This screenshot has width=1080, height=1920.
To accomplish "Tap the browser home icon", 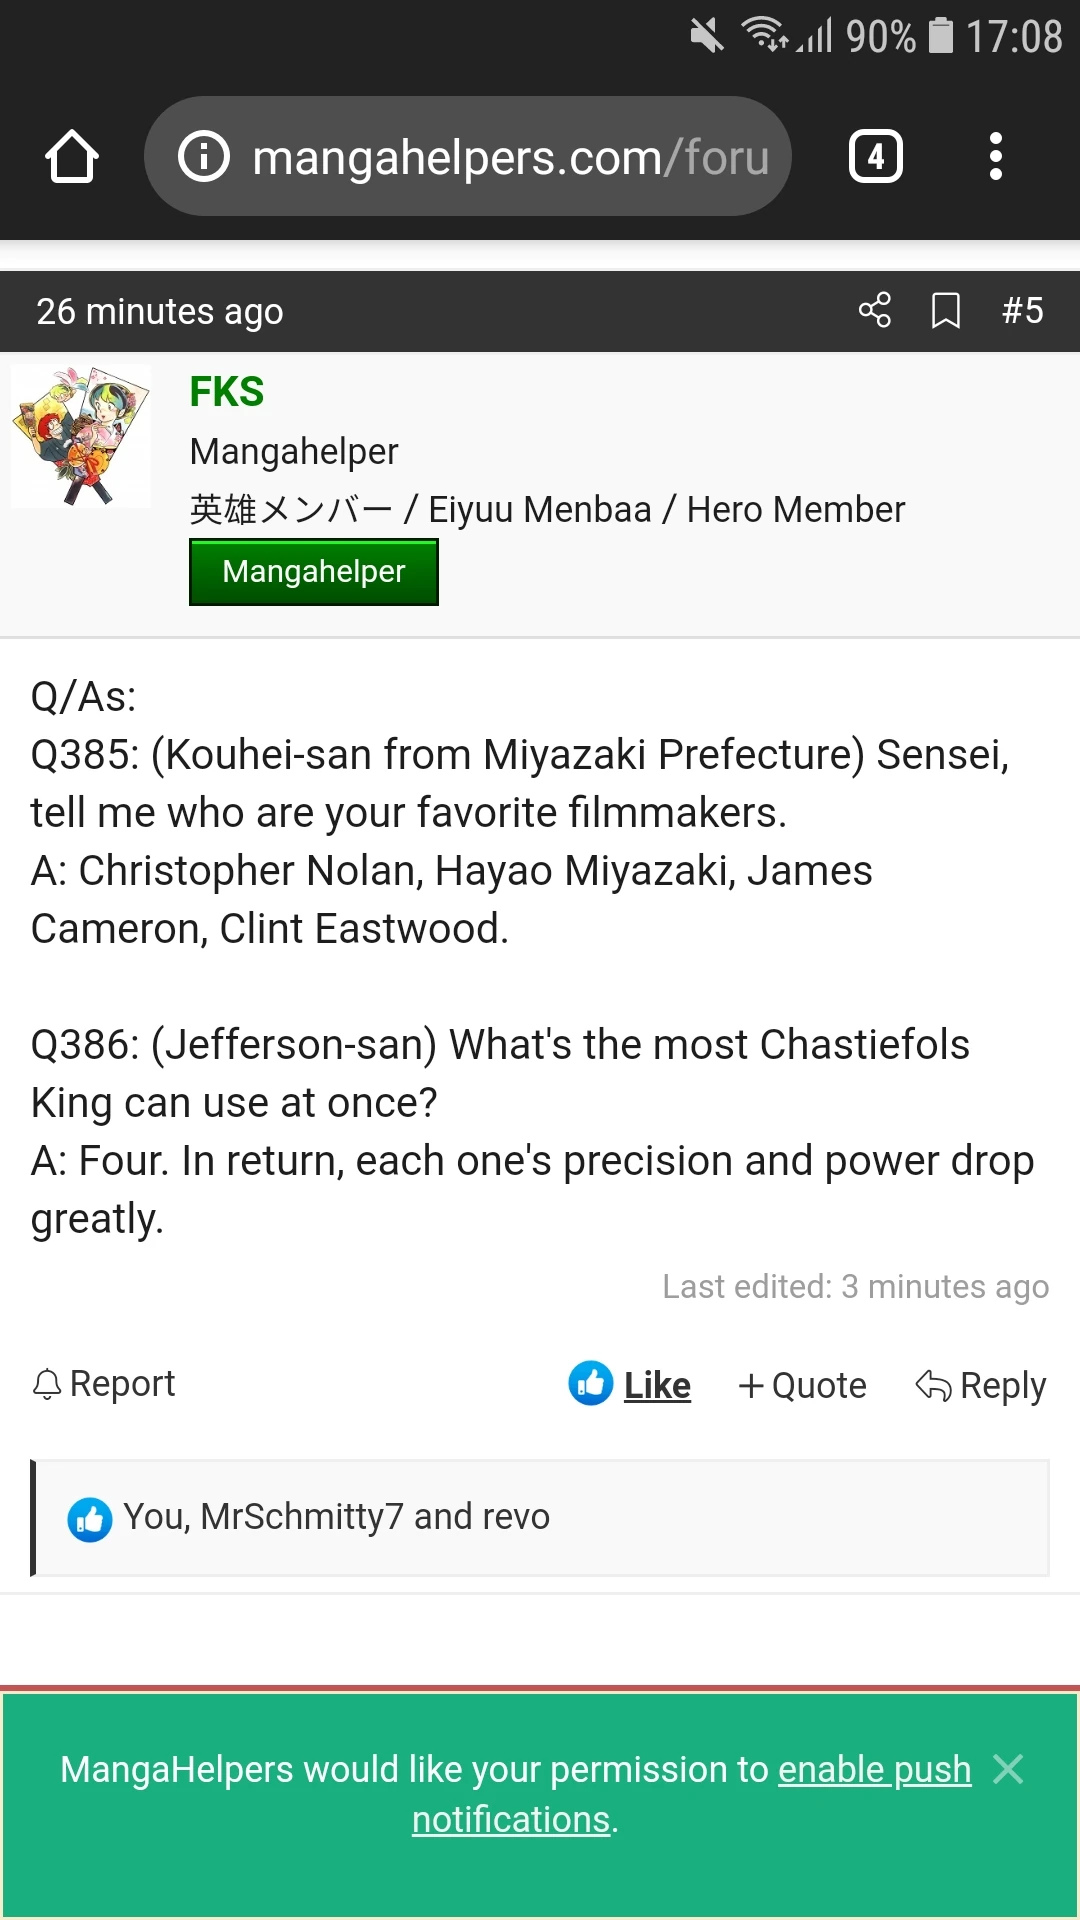I will (x=72, y=157).
